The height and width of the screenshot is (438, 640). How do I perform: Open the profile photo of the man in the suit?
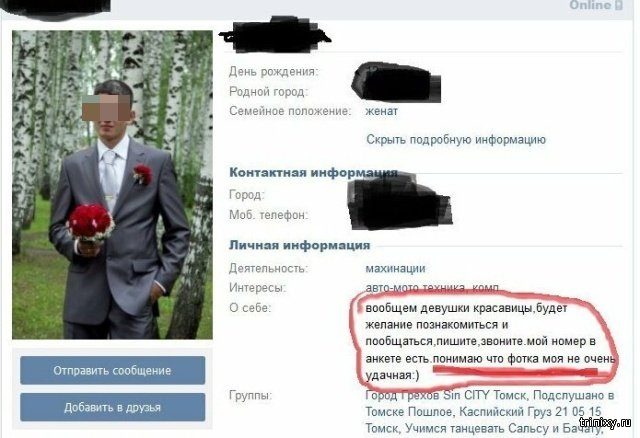(112, 185)
